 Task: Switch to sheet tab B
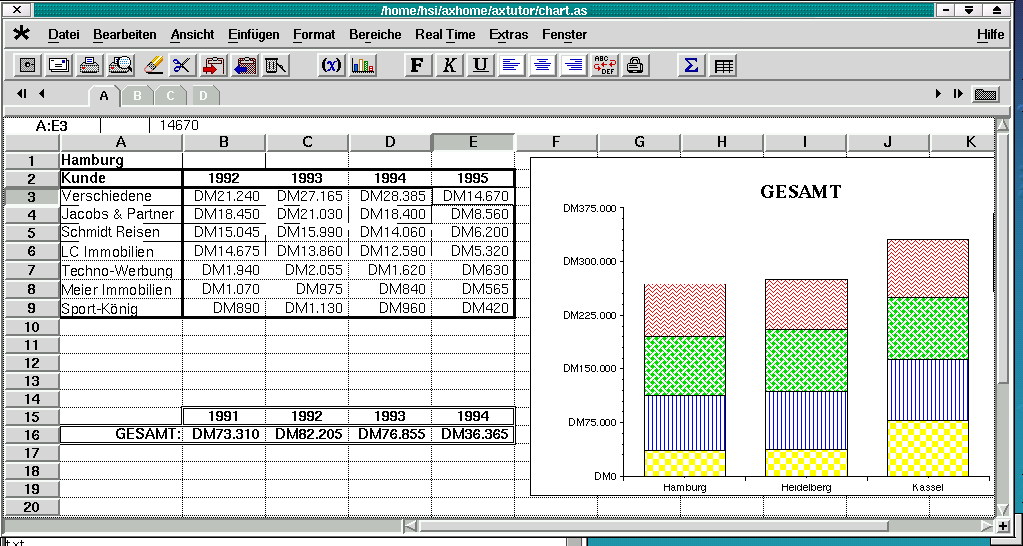pos(137,96)
